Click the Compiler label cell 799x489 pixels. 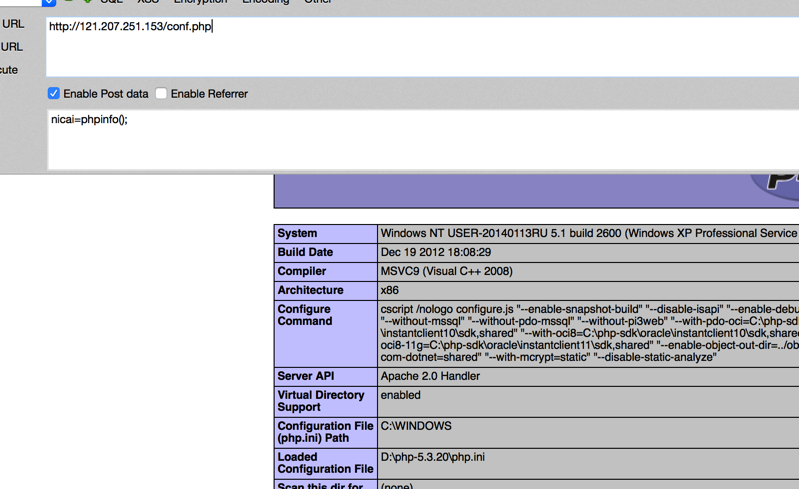click(x=326, y=271)
